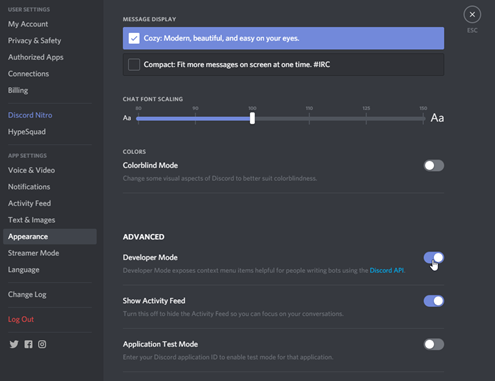Follow the Discord API link
495x381 pixels.
point(387,270)
